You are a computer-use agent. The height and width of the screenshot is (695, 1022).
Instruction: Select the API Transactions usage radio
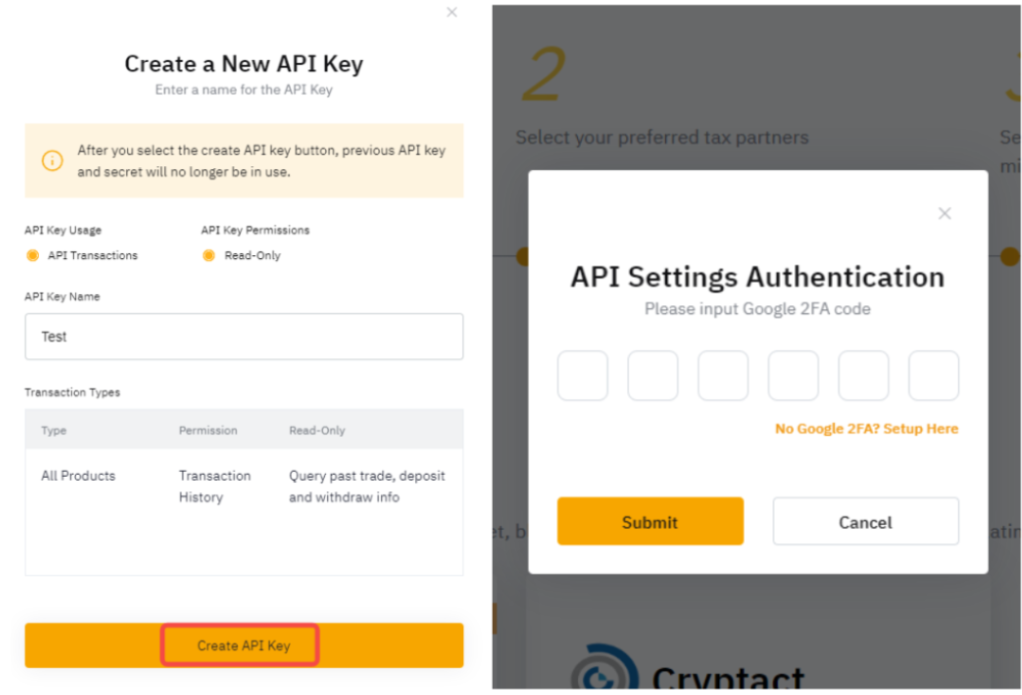coord(33,255)
